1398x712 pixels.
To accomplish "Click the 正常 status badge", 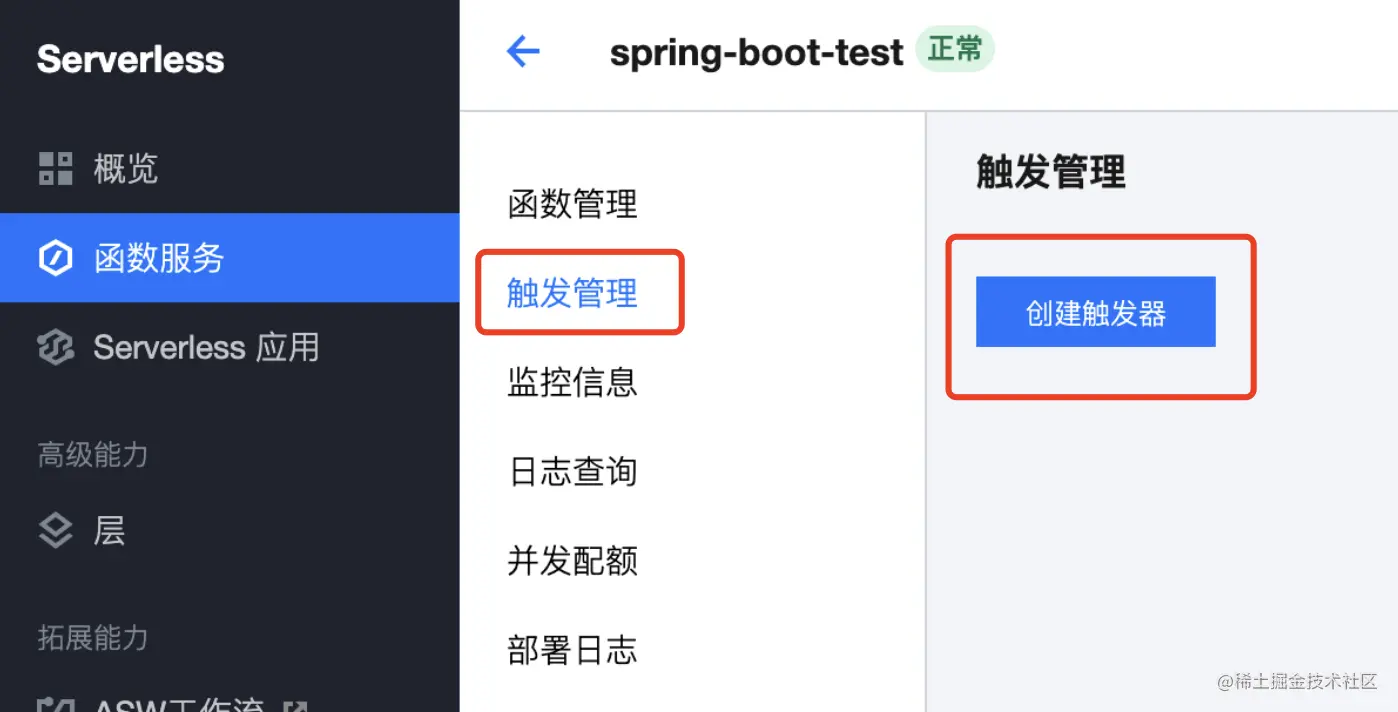I will point(954,49).
